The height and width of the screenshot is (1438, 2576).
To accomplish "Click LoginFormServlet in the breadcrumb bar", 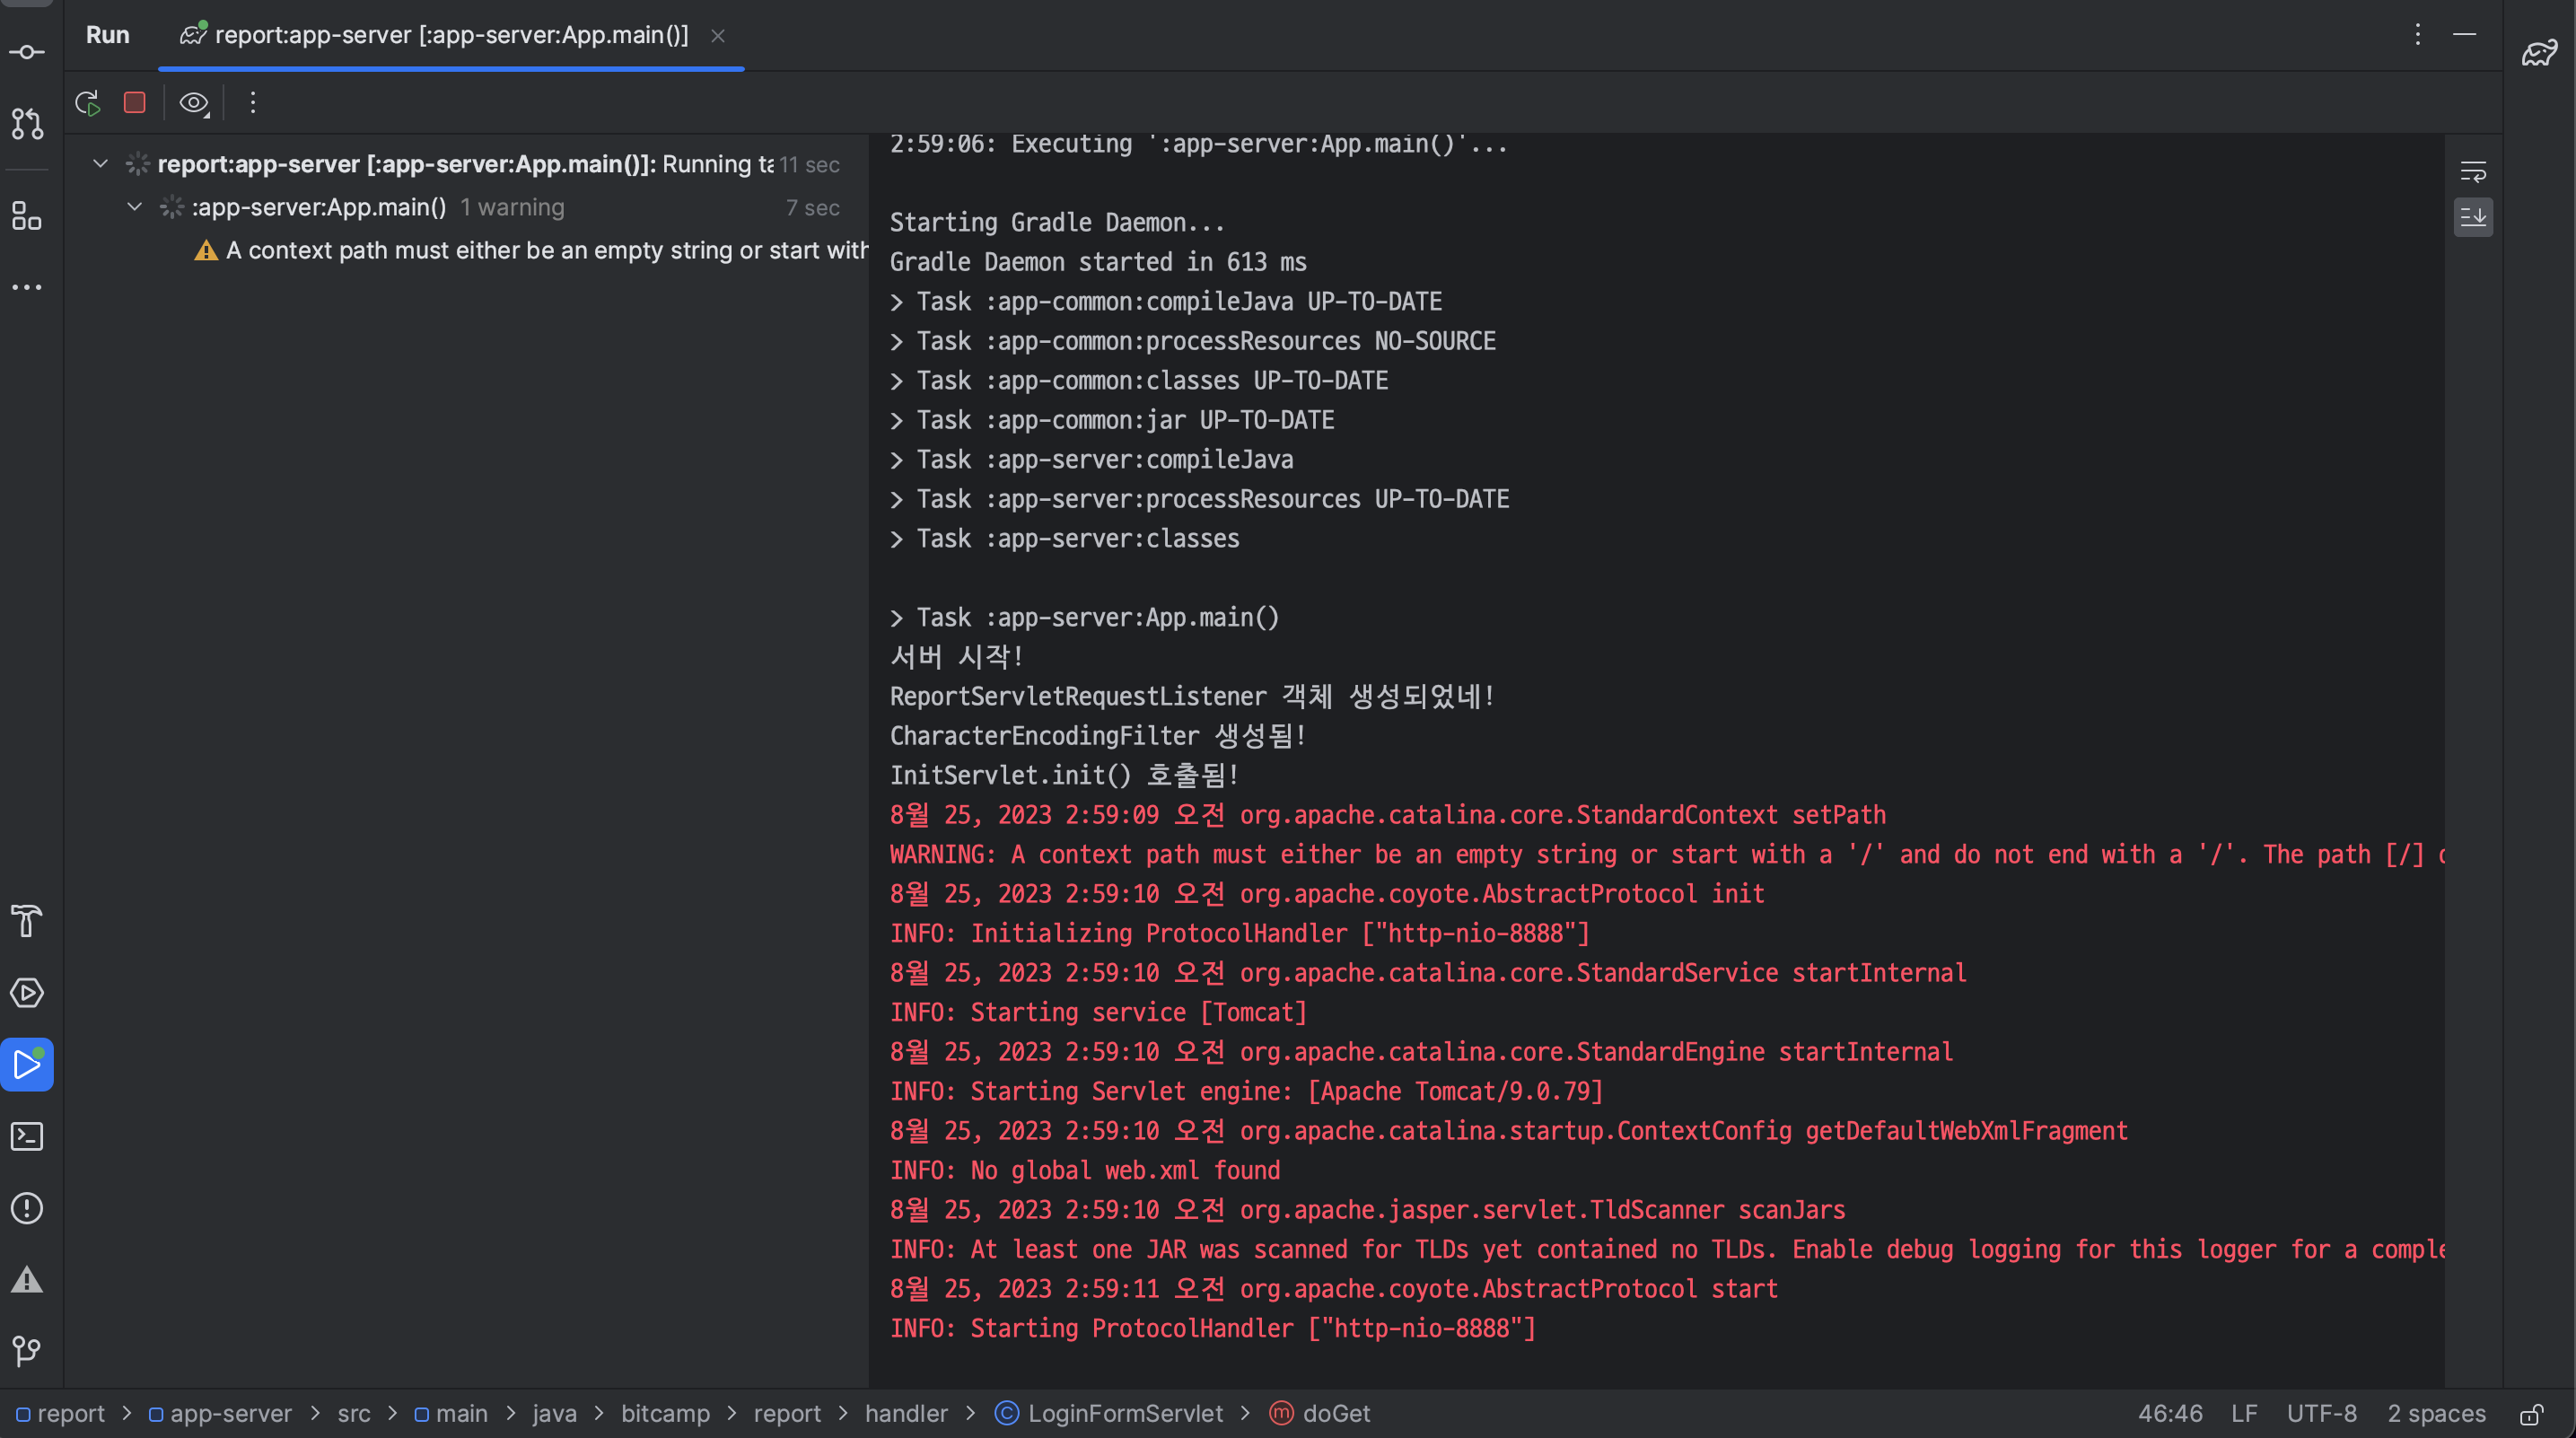I will [1124, 1413].
